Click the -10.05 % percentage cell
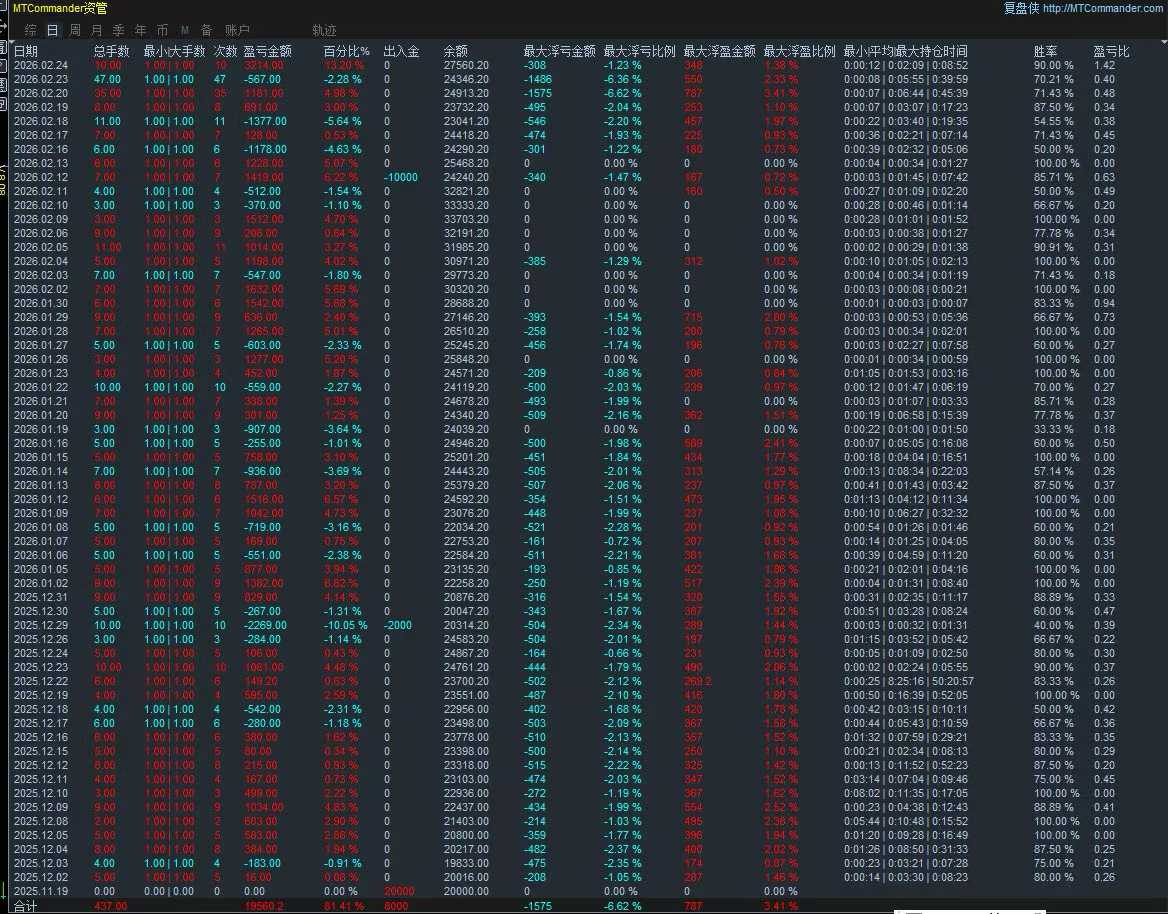This screenshot has height=914, width=1168. tap(345, 625)
